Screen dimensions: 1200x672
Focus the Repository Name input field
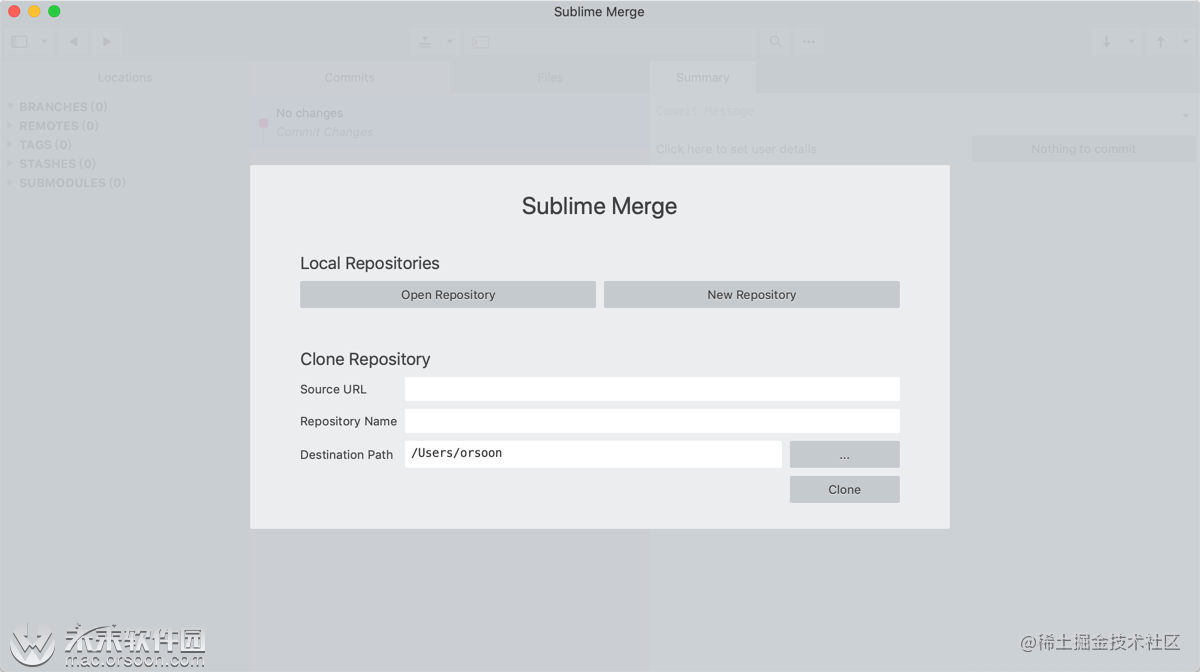click(652, 421)
